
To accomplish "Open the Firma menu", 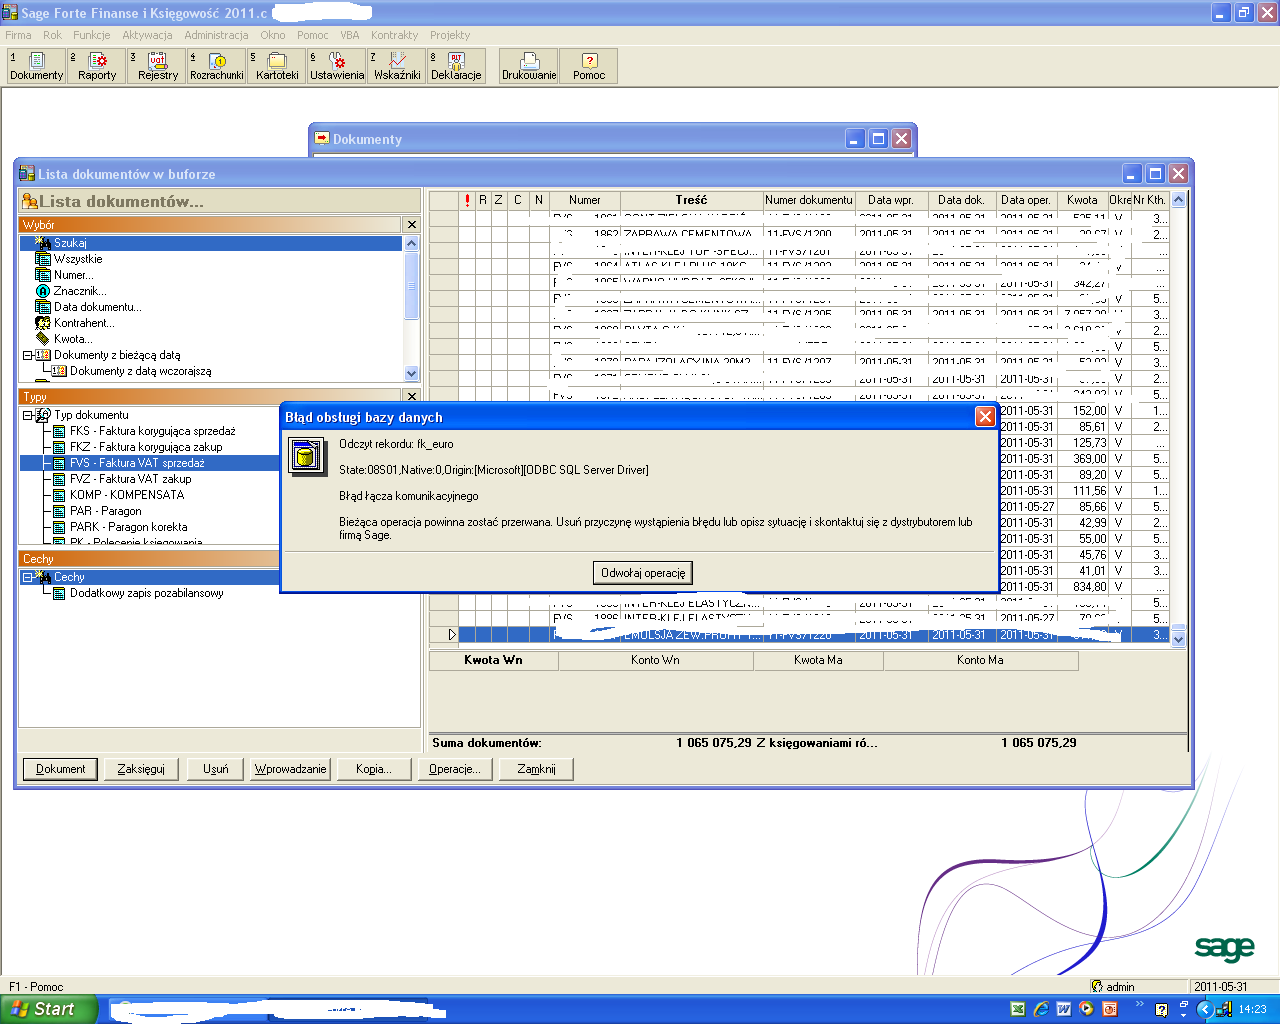I will click(18, 35).
